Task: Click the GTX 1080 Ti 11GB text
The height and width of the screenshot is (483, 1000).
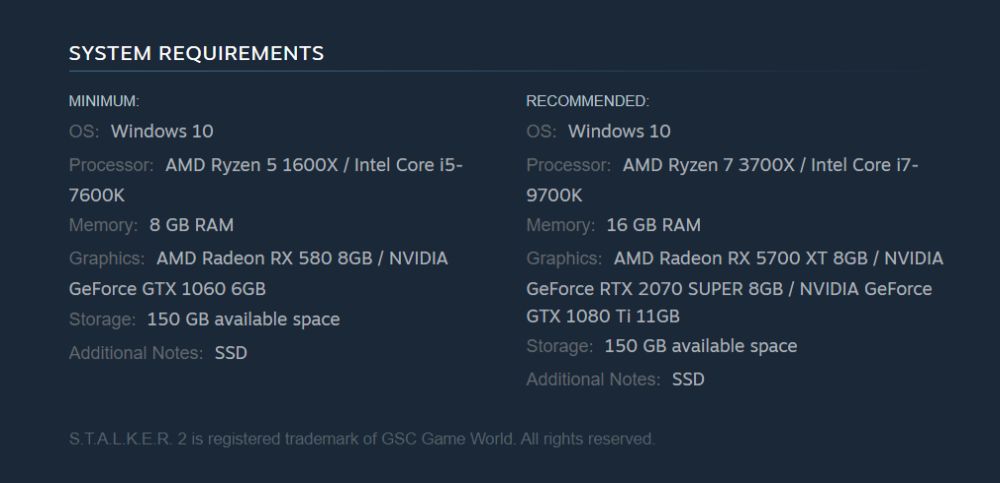Action: [x=603, y=316]
